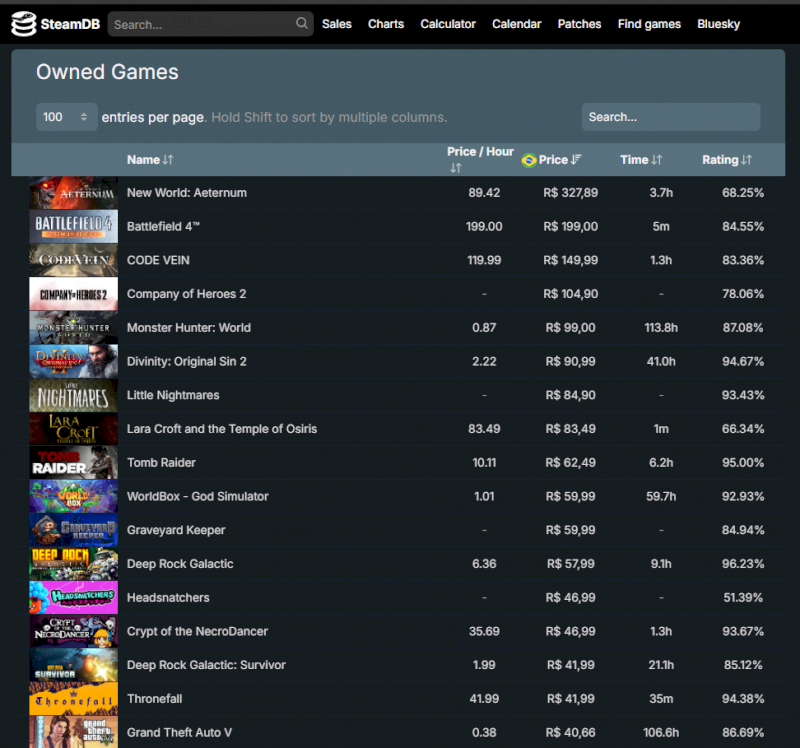Toggle the Price column sort indicator

point(576,160)
